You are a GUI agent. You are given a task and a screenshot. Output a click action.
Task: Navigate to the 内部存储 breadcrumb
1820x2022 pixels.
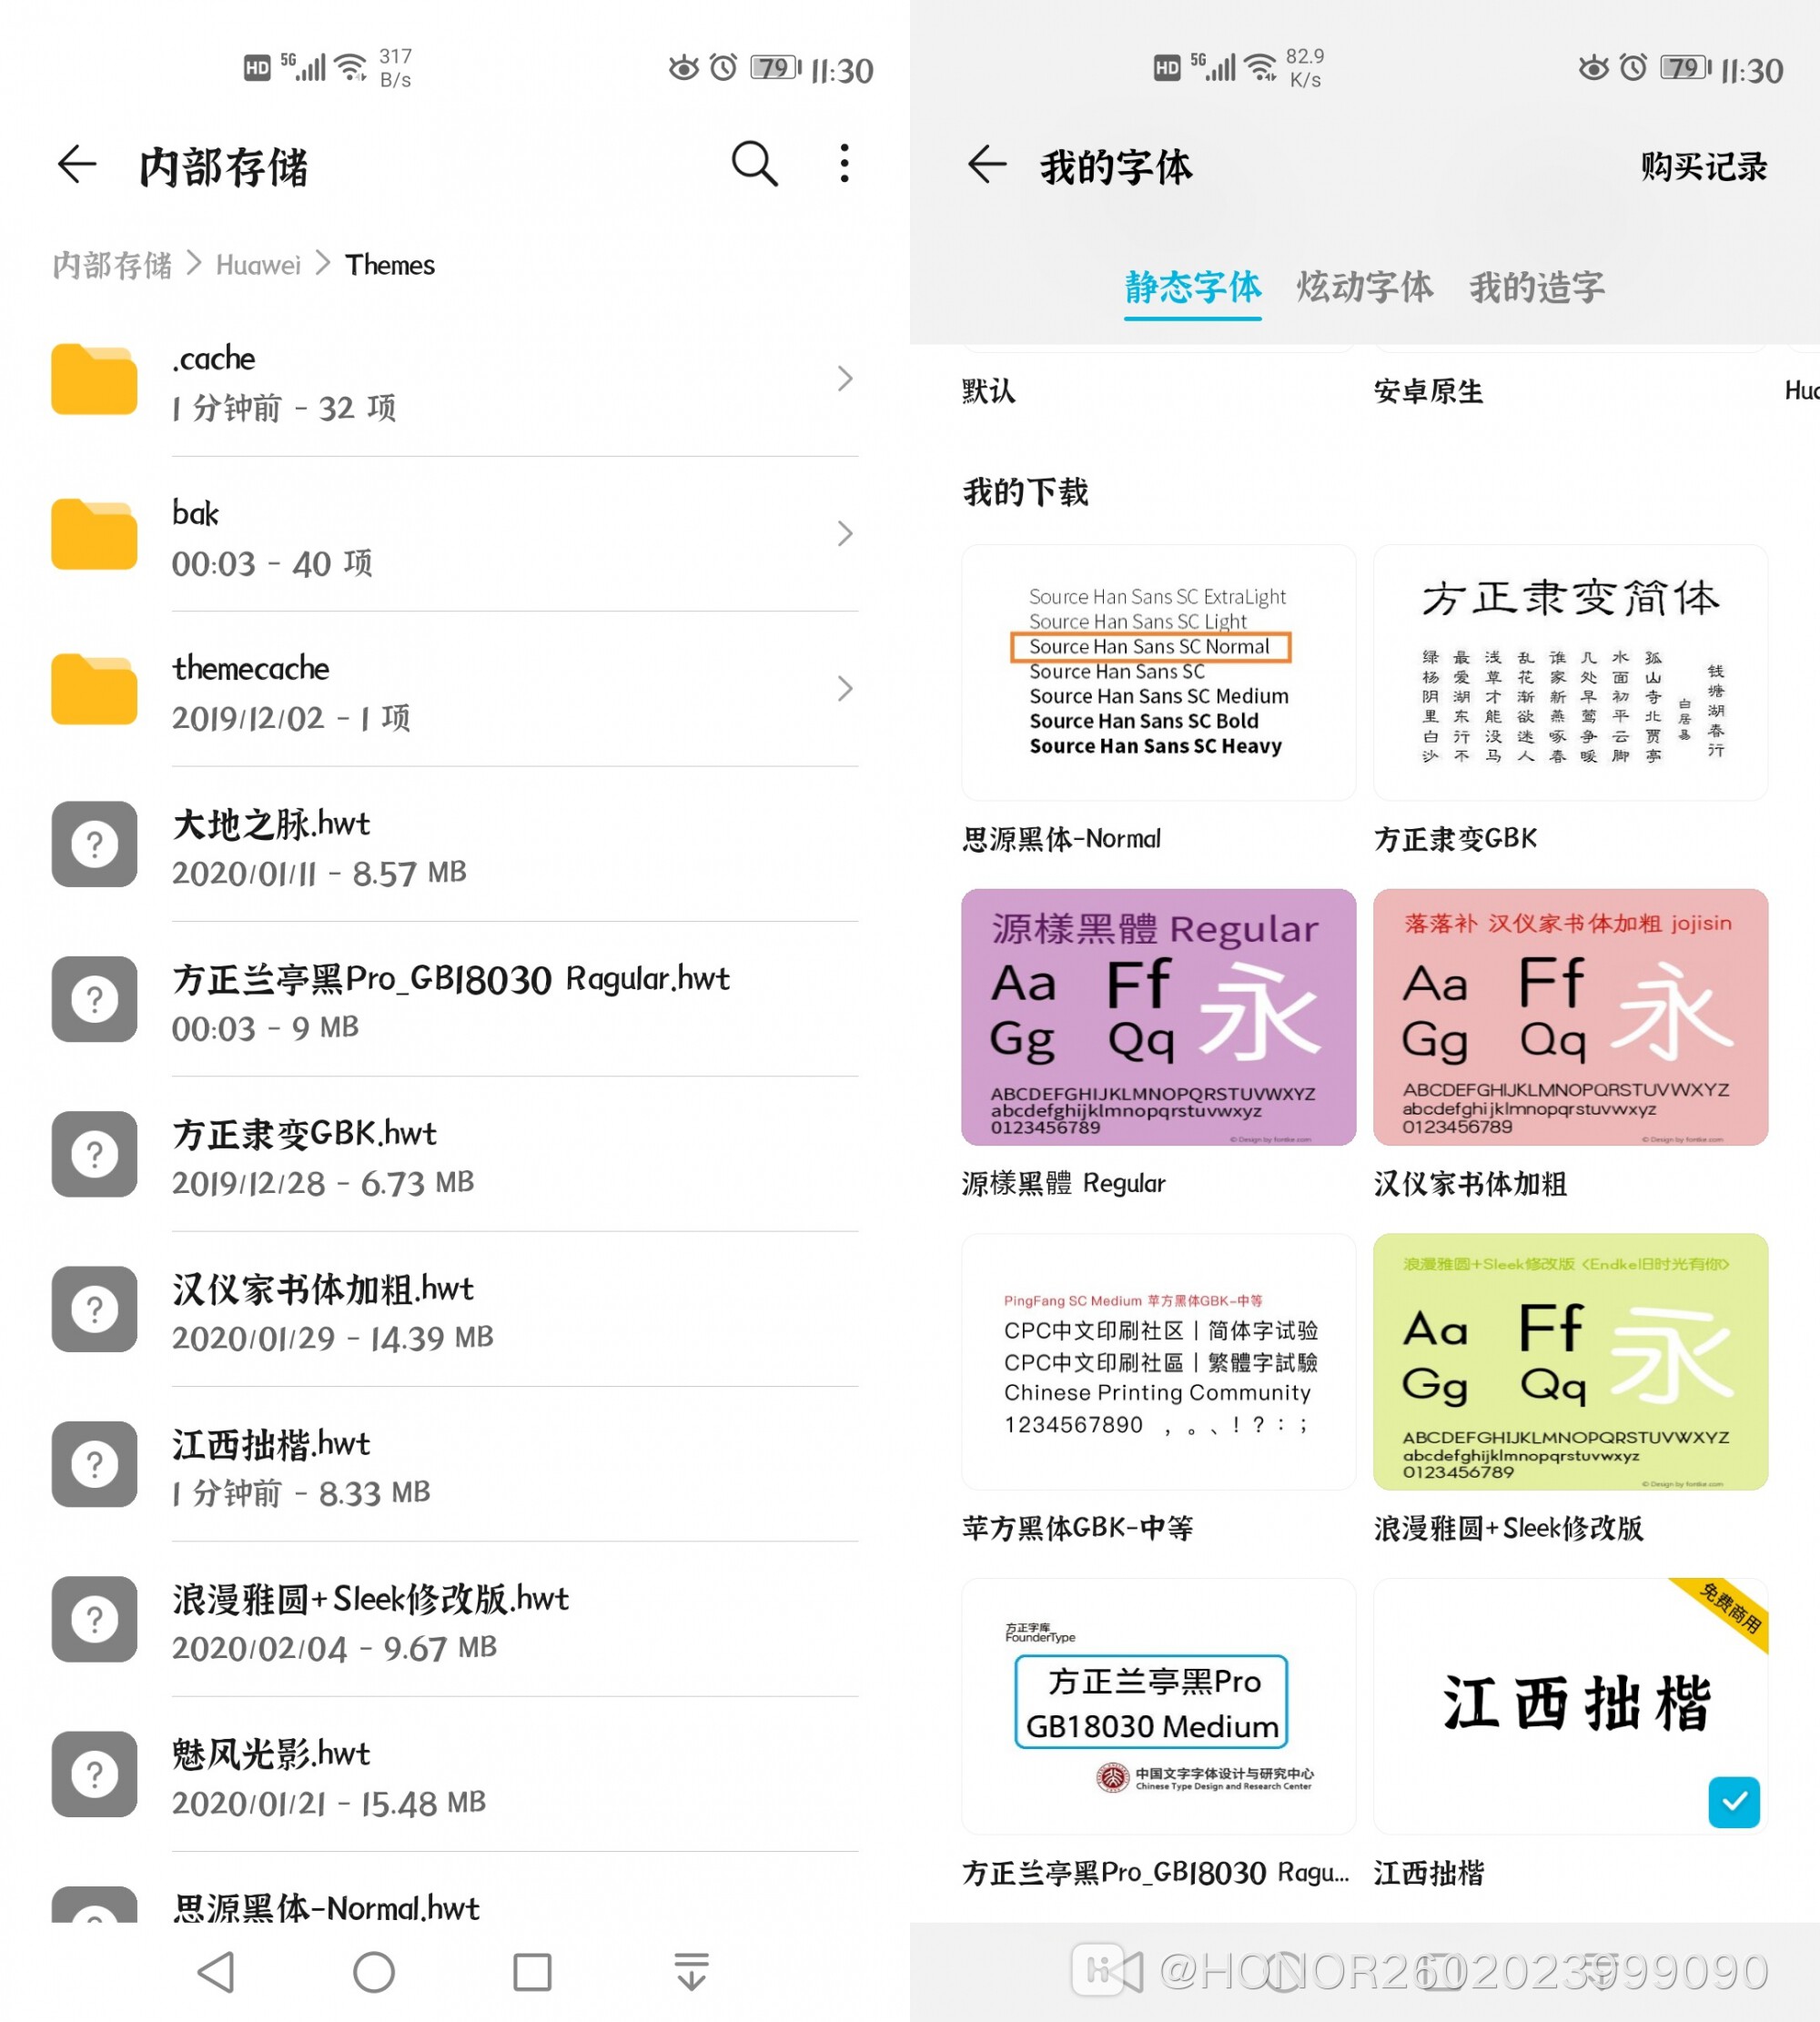112,265
